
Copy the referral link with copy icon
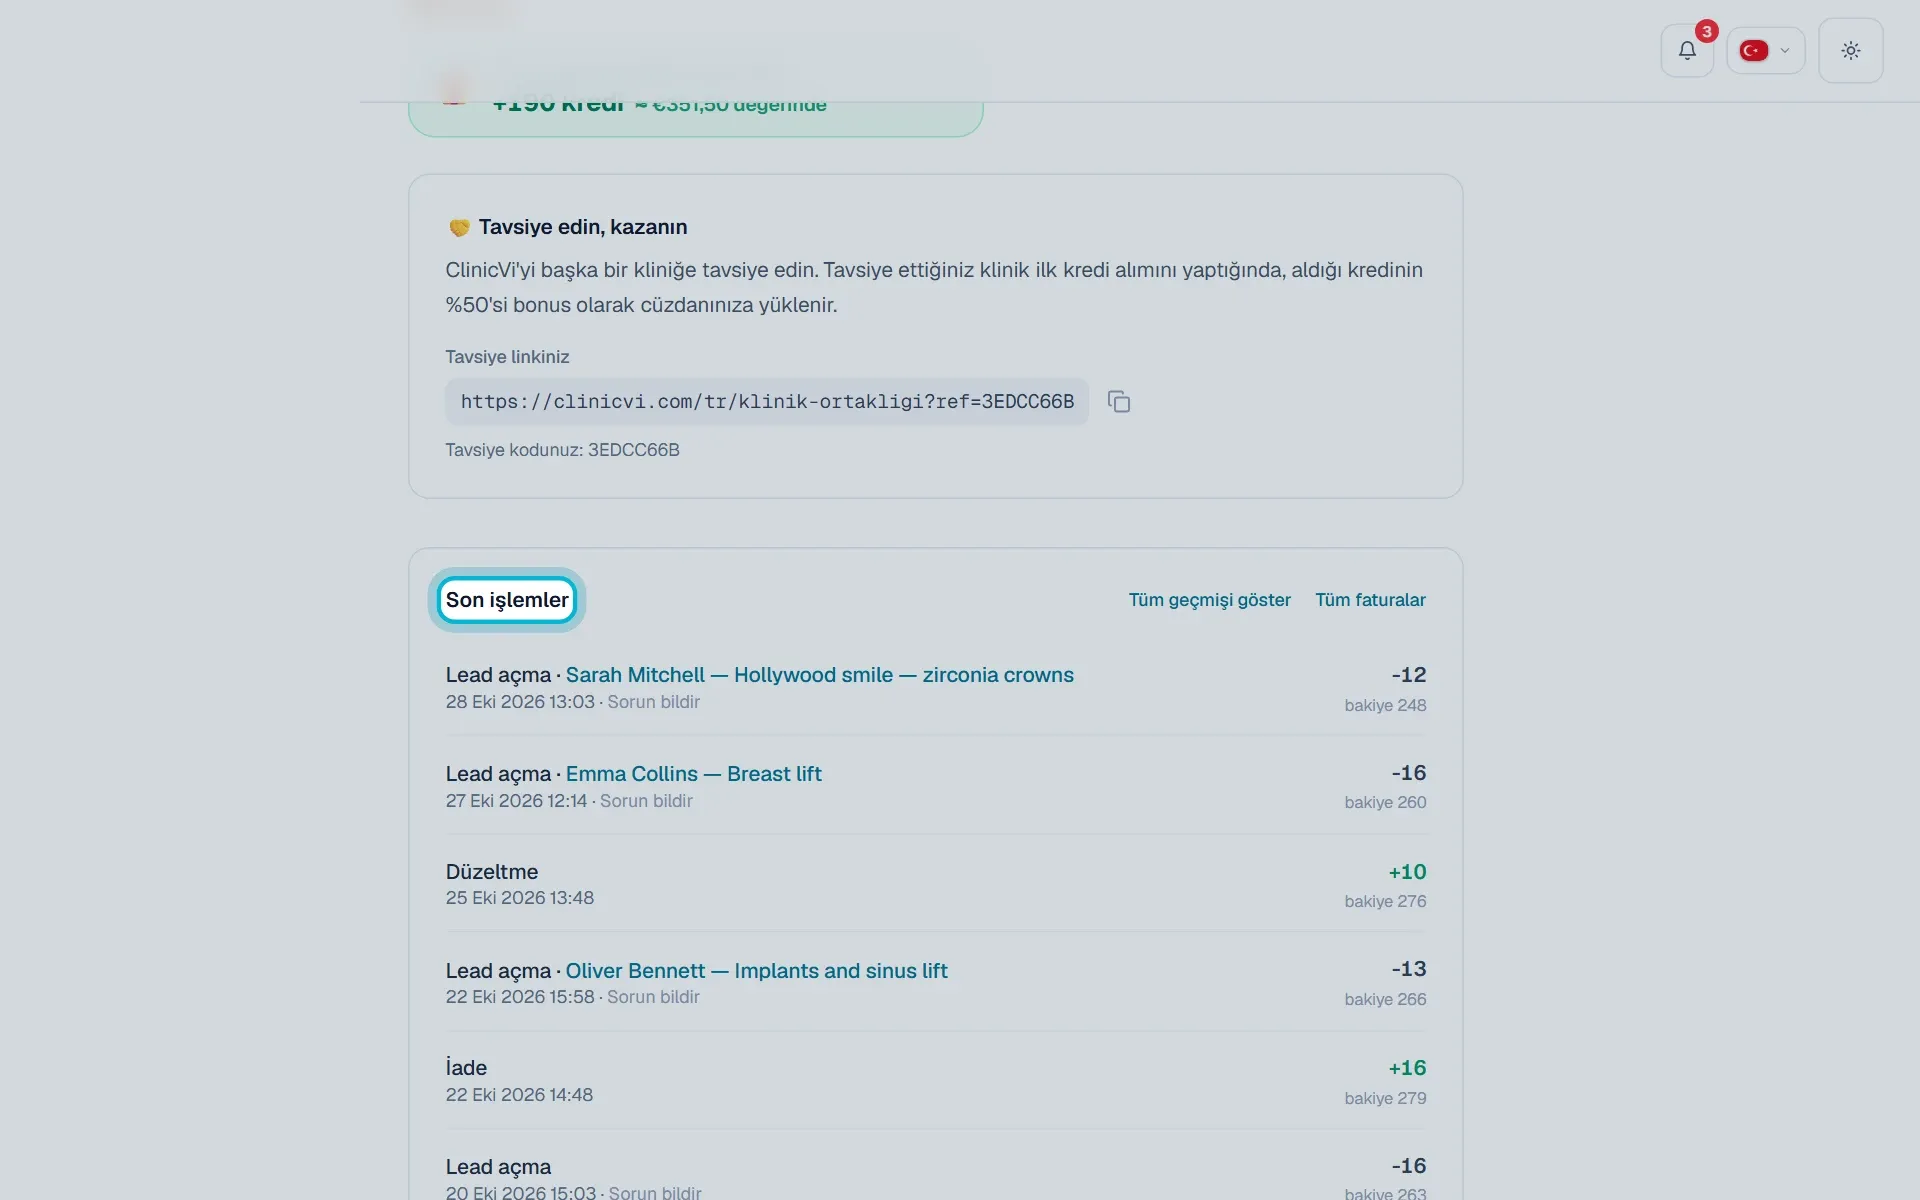(x=1119, y=402)
